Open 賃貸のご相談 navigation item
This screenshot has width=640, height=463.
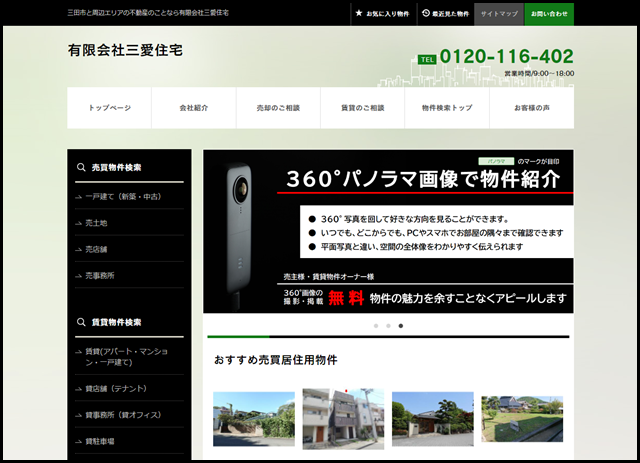tap(362, 108)
